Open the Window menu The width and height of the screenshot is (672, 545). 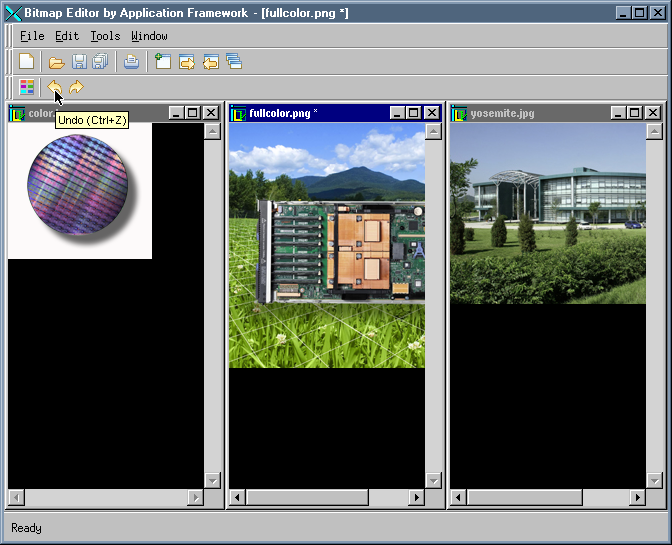tap(149, 36)
